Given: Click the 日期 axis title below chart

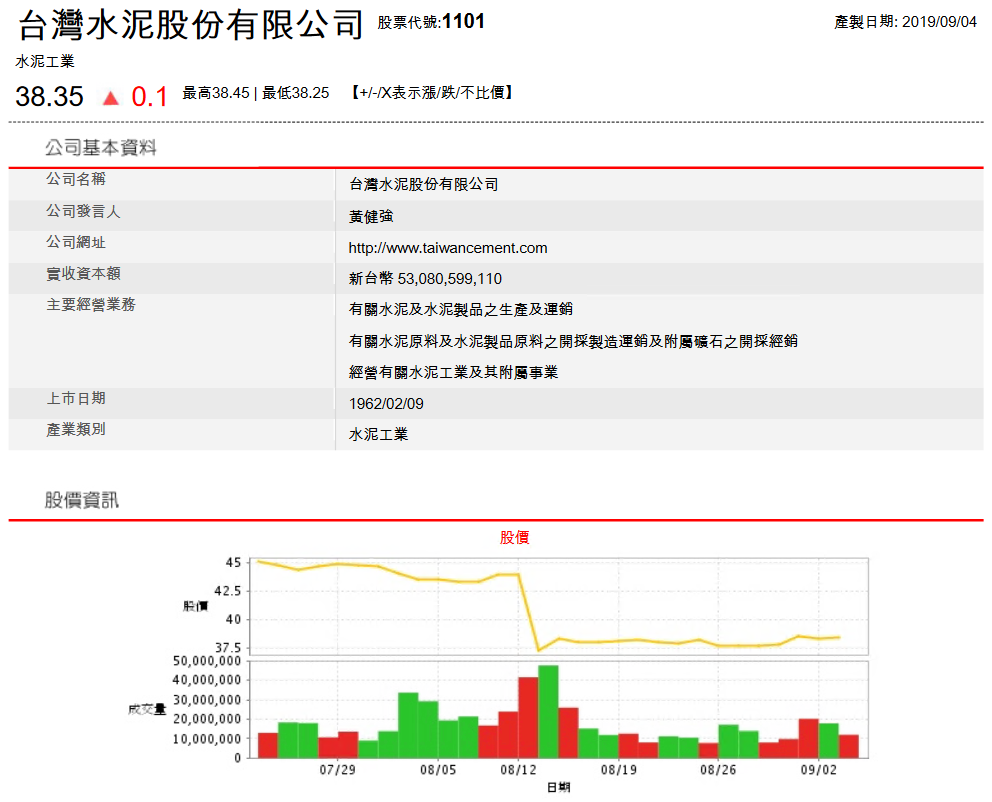Looking at the screenshot, I should [x=559, y=787].
